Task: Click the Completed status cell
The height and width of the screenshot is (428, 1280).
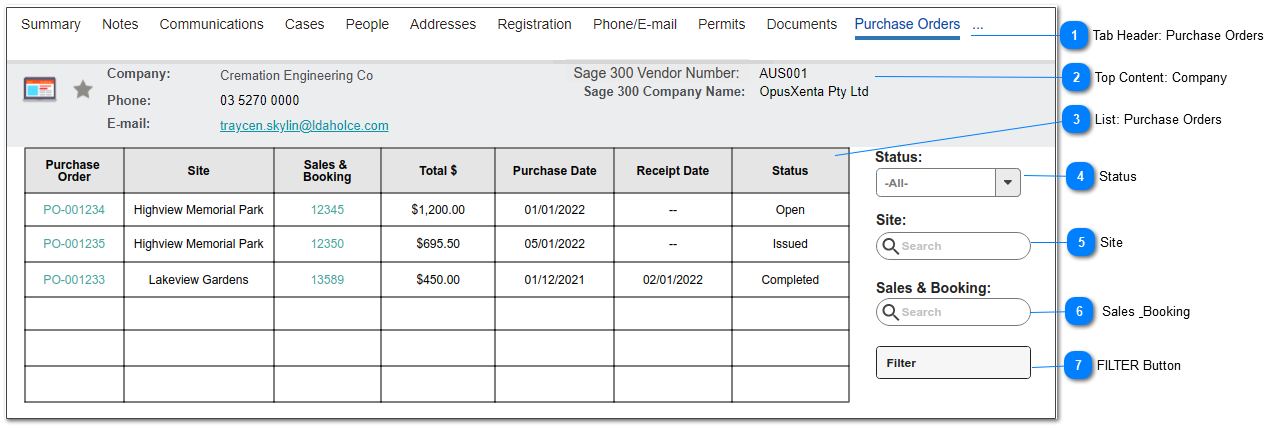Action: [x=790, y=280]
